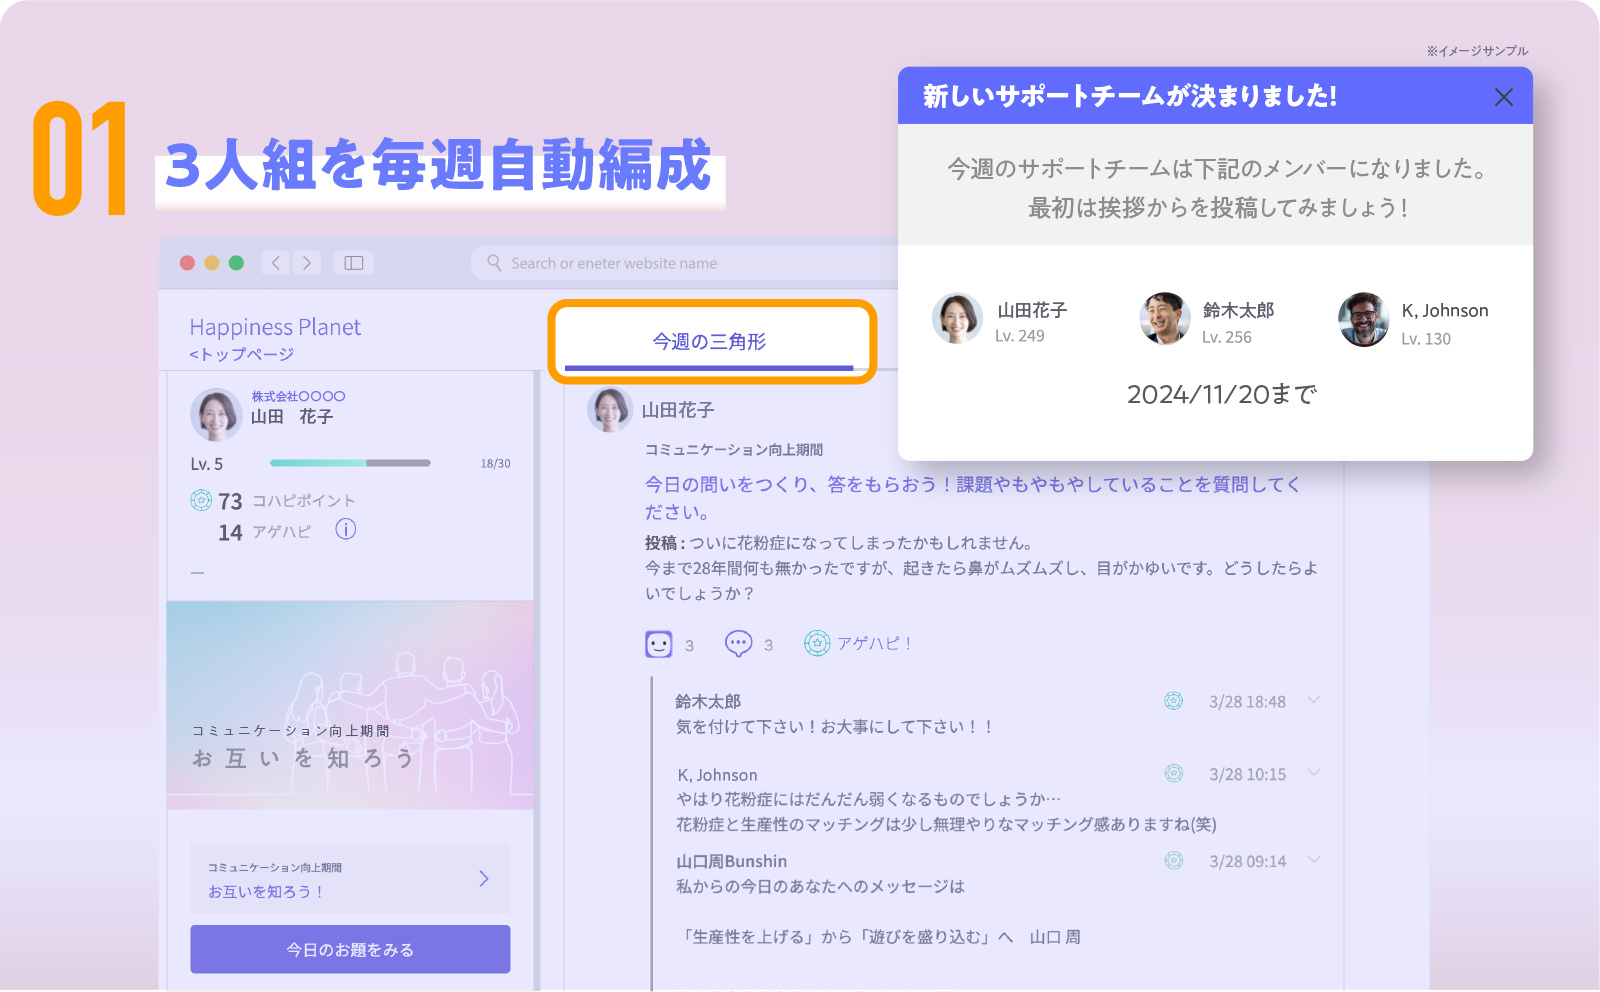Expand K, Johnson's 3/28 10:15 reply
The image size is (1600, 992).
pyautogui.click(x=1314, y=772)
